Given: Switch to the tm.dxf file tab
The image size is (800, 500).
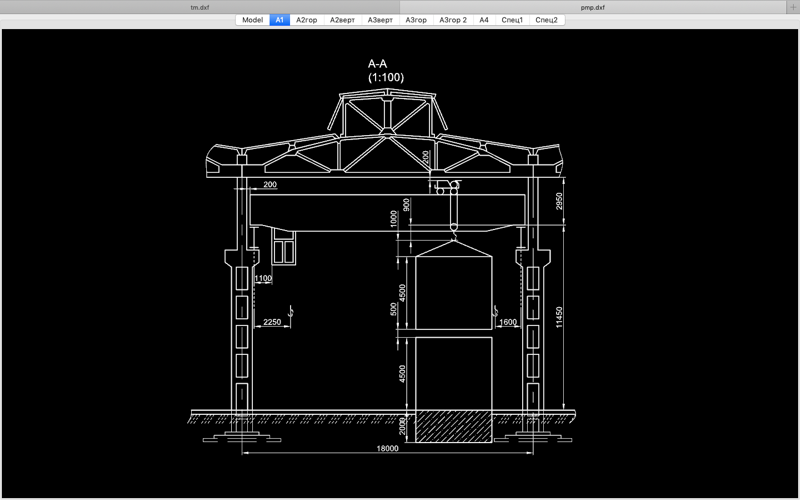Looking at the screenshot, I should (199, 7).
